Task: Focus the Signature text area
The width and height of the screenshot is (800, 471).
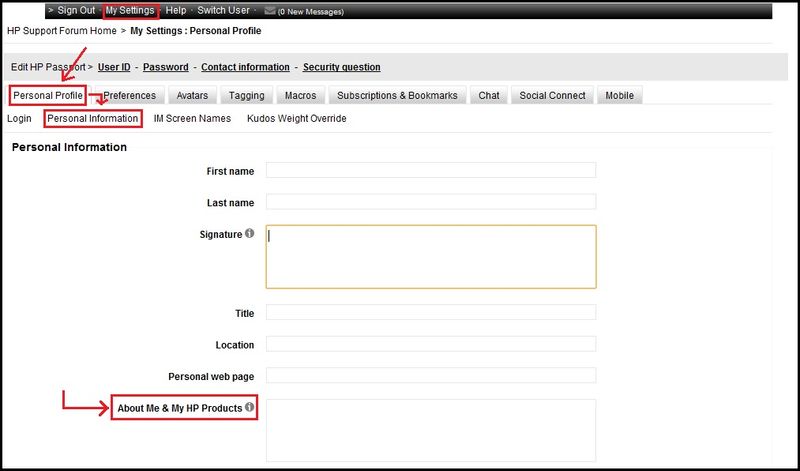Action: [x=431, y=257]
